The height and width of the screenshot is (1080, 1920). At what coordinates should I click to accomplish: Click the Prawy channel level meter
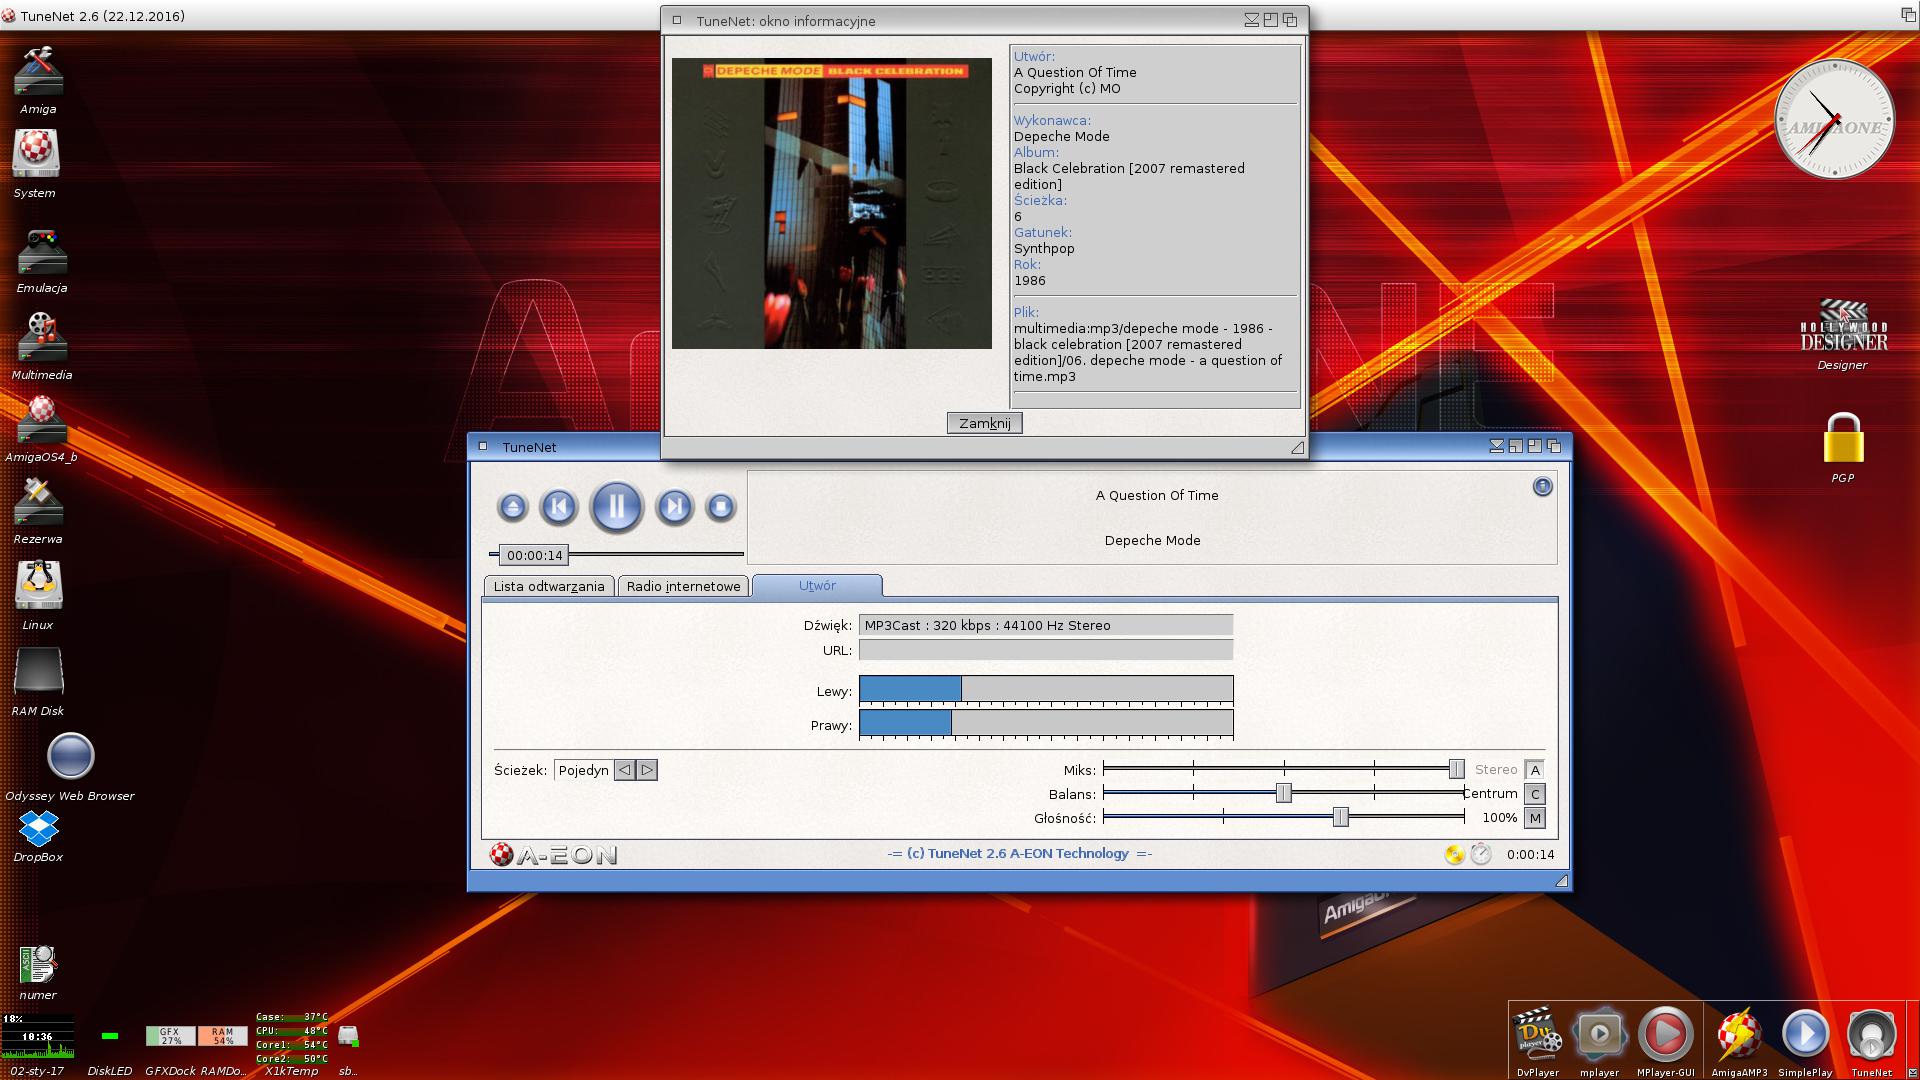[x=1046, y=724]
